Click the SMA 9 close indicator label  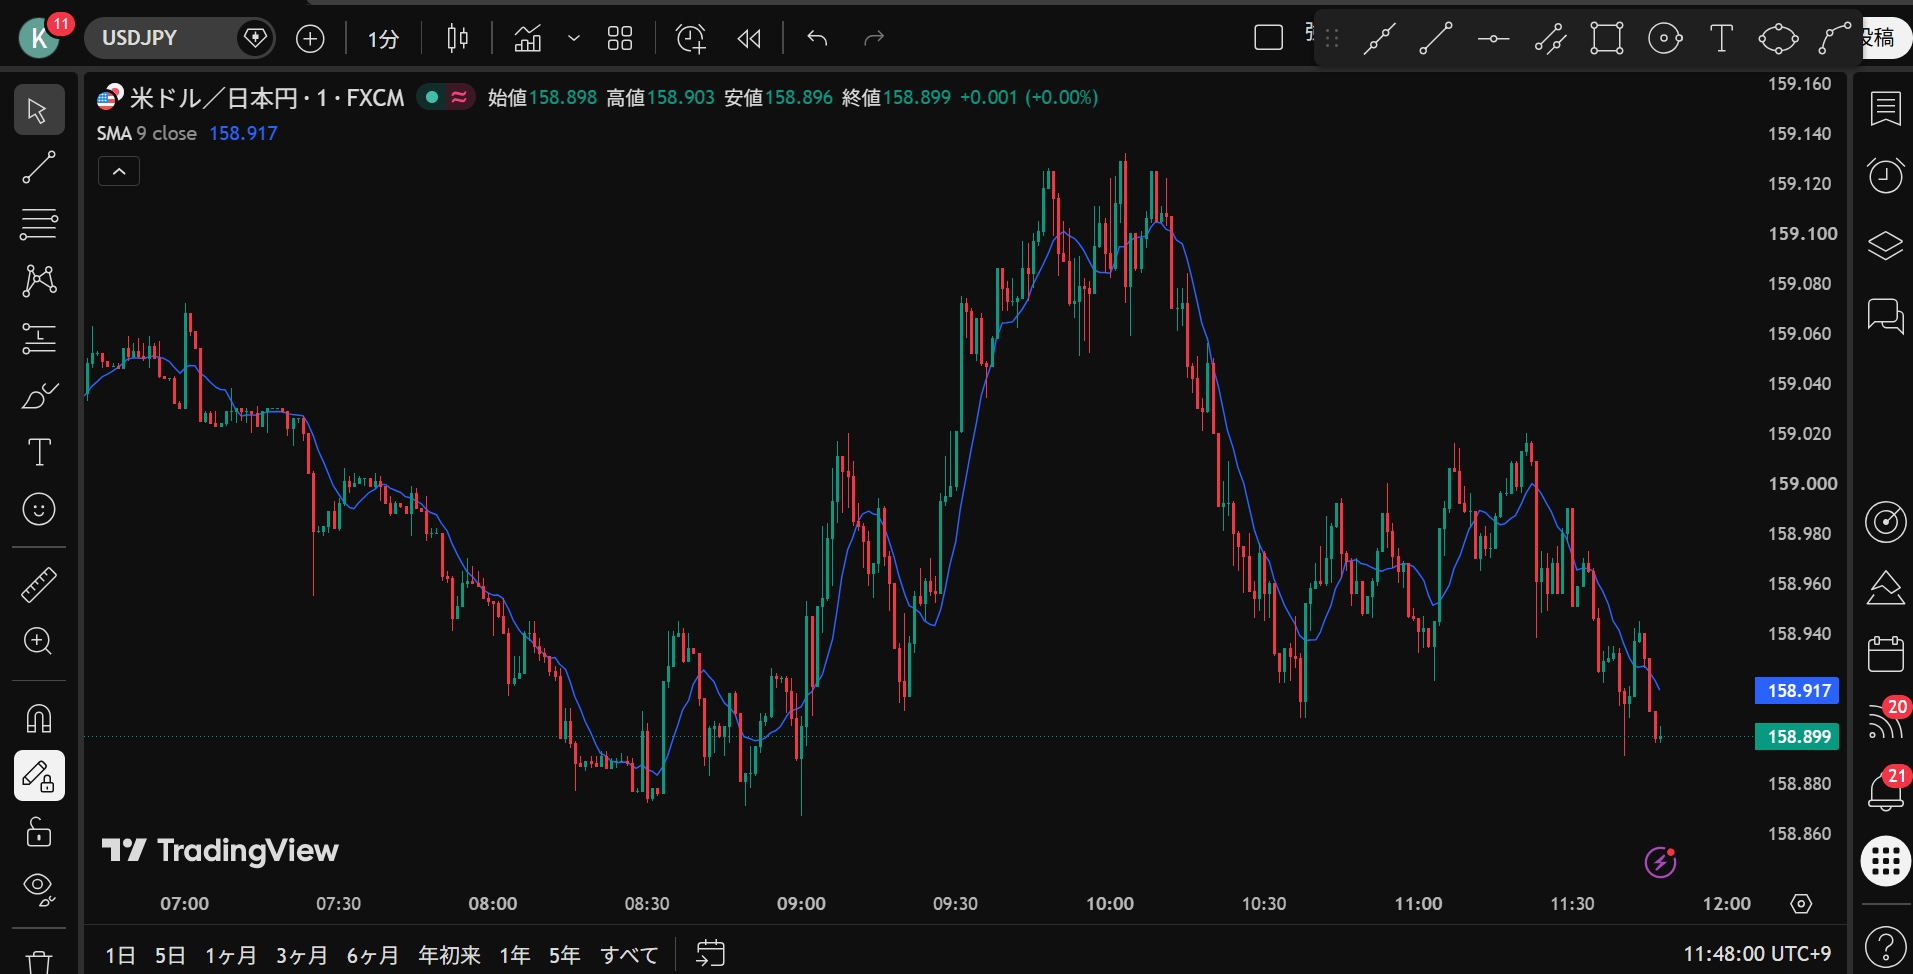coord(147,133)
